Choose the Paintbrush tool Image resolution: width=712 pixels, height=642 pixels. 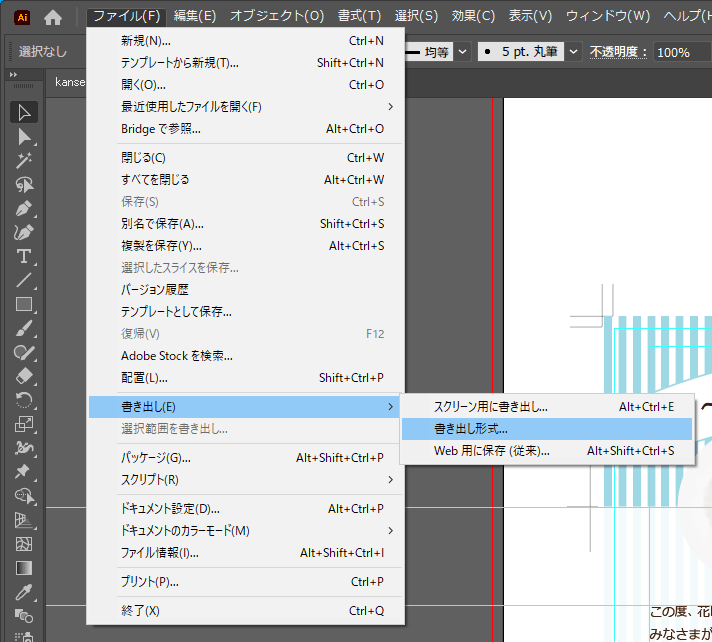point(25,328)
